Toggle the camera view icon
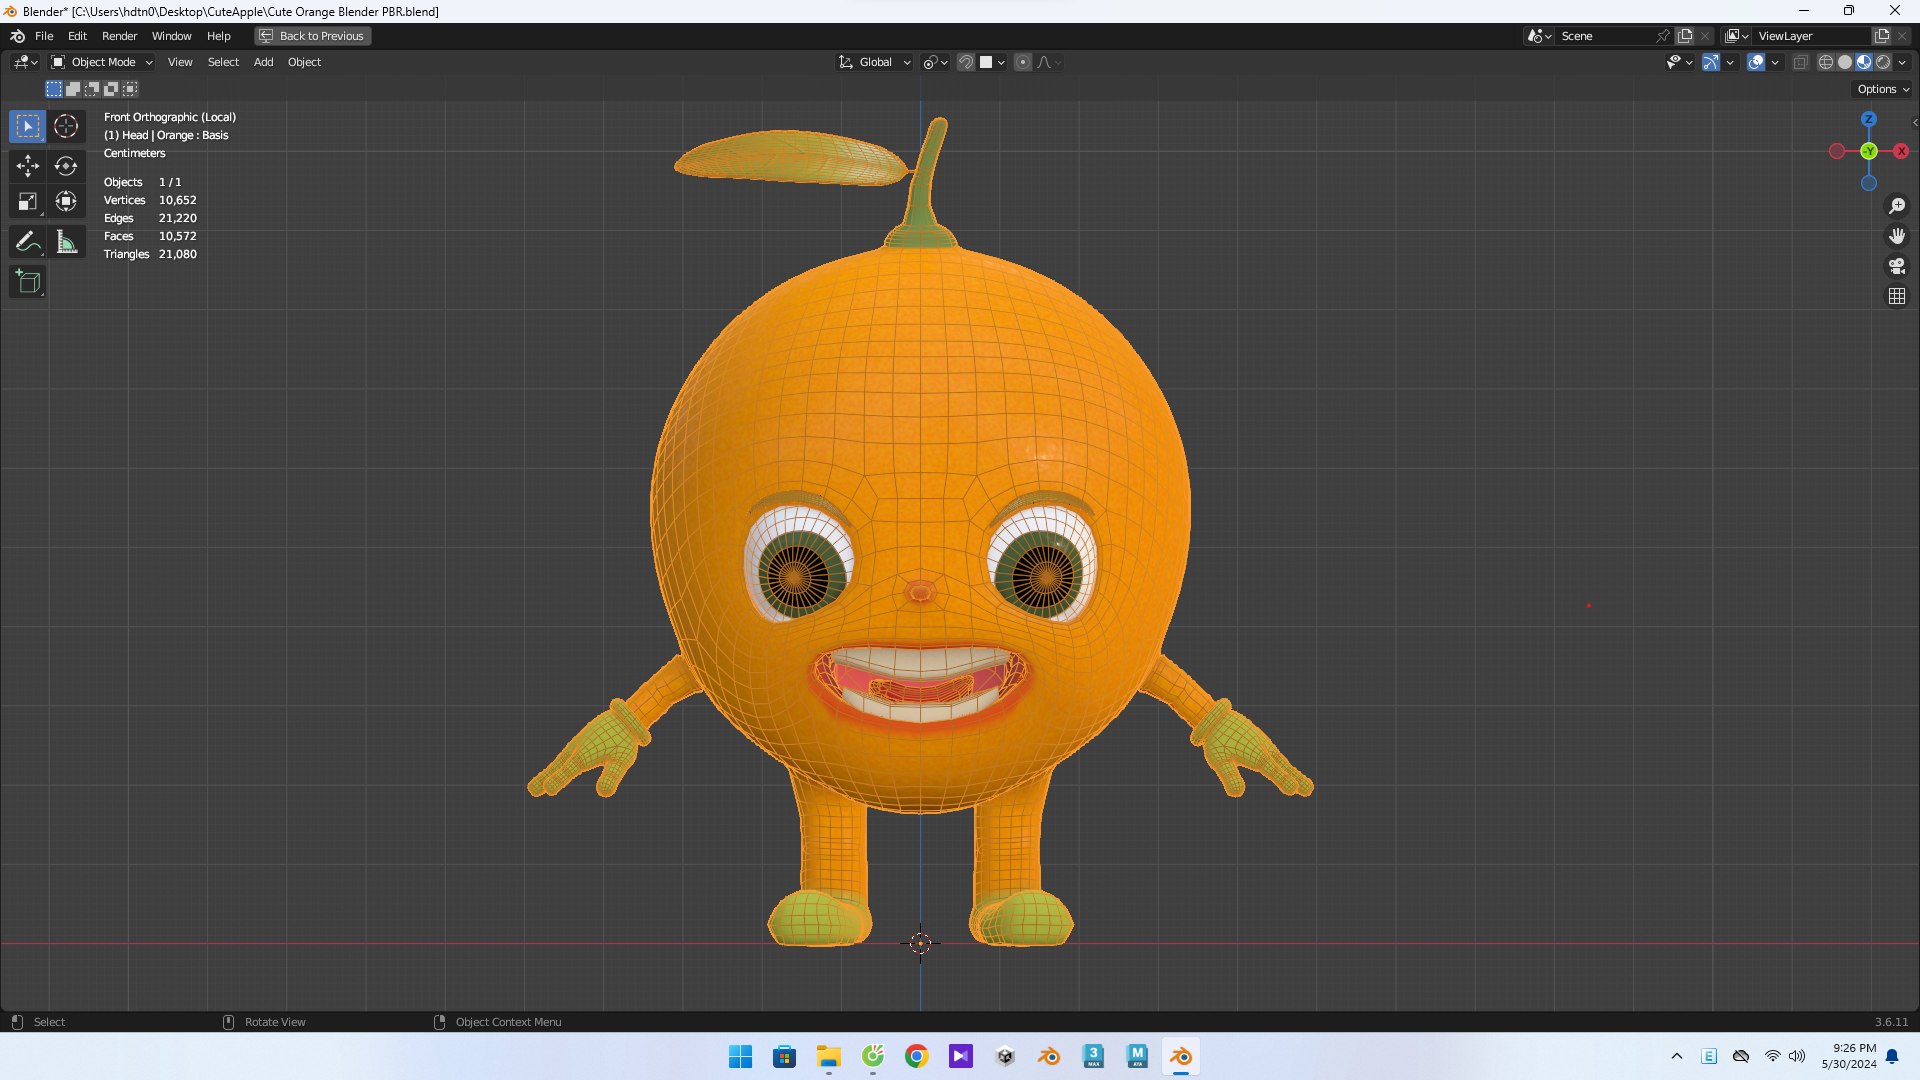The image size is (1920, 1080). point(1897,266)
